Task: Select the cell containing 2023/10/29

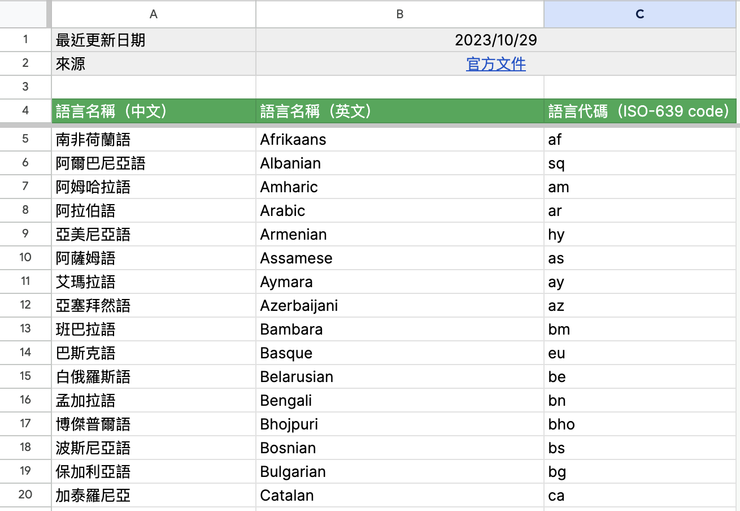Action: (496, 40)
